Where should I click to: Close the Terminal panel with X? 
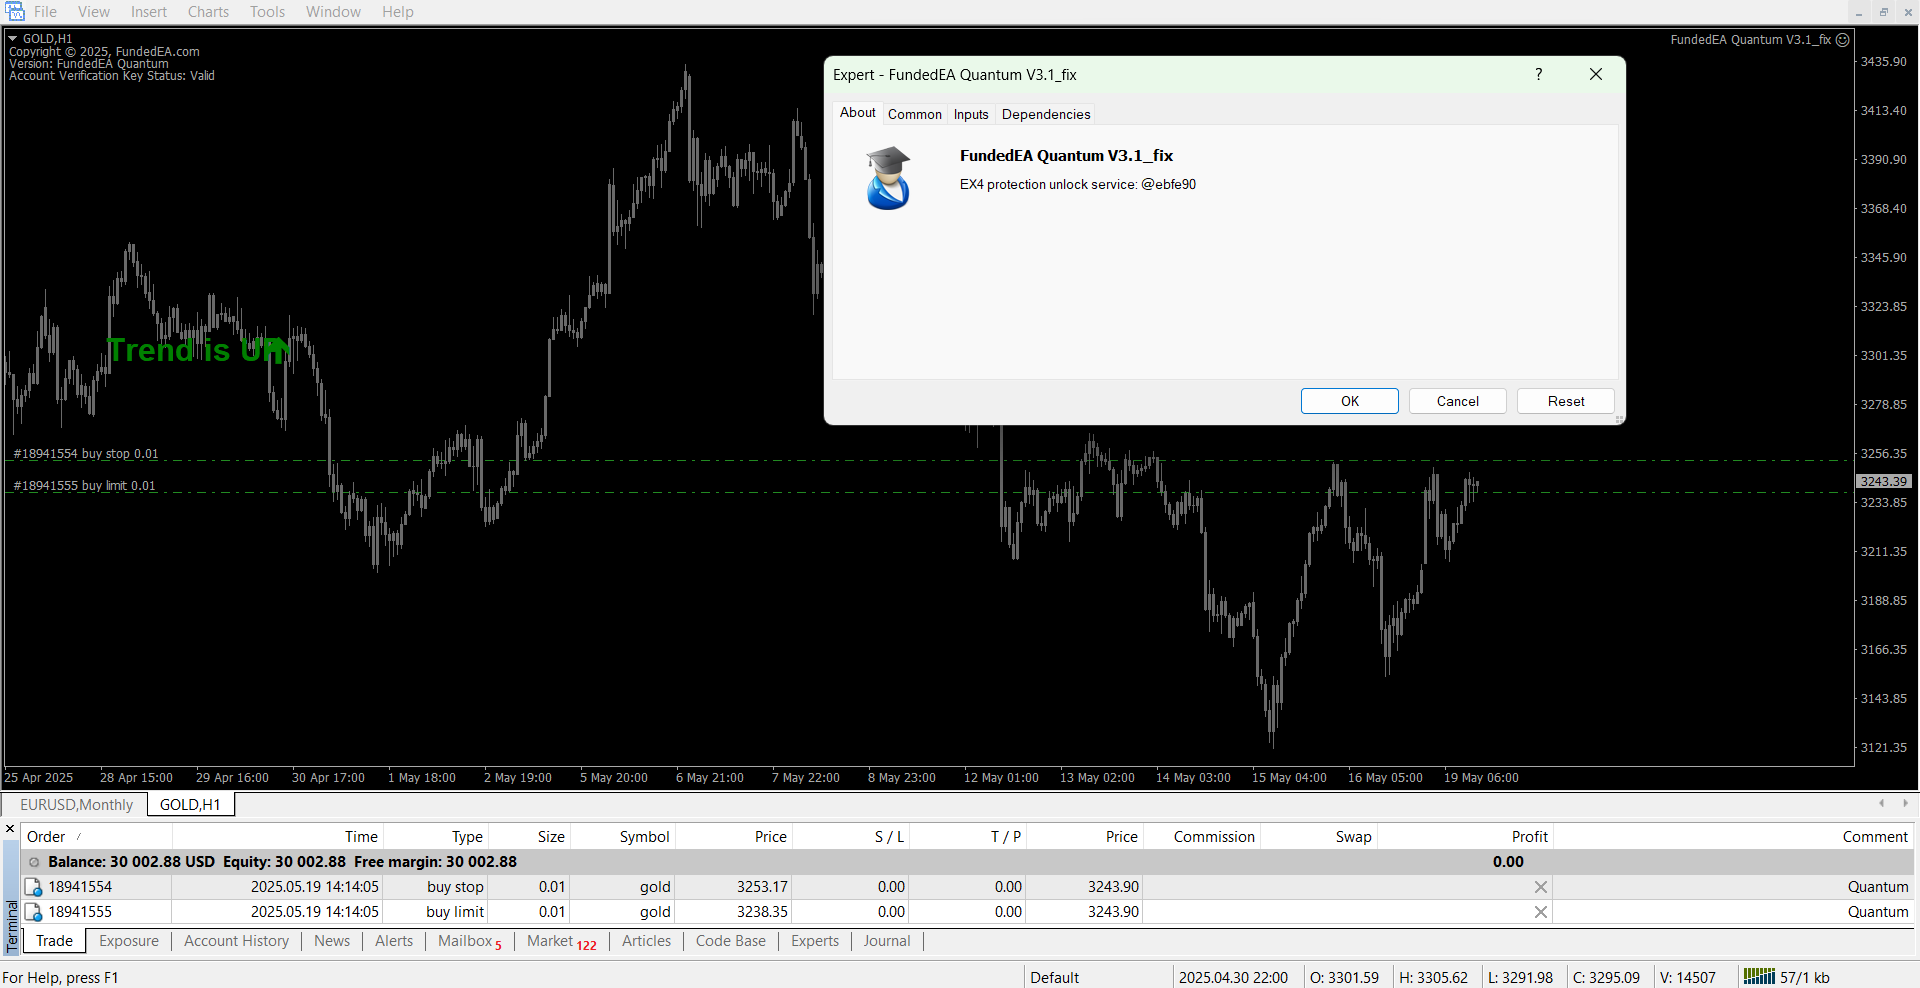point(10,829)
